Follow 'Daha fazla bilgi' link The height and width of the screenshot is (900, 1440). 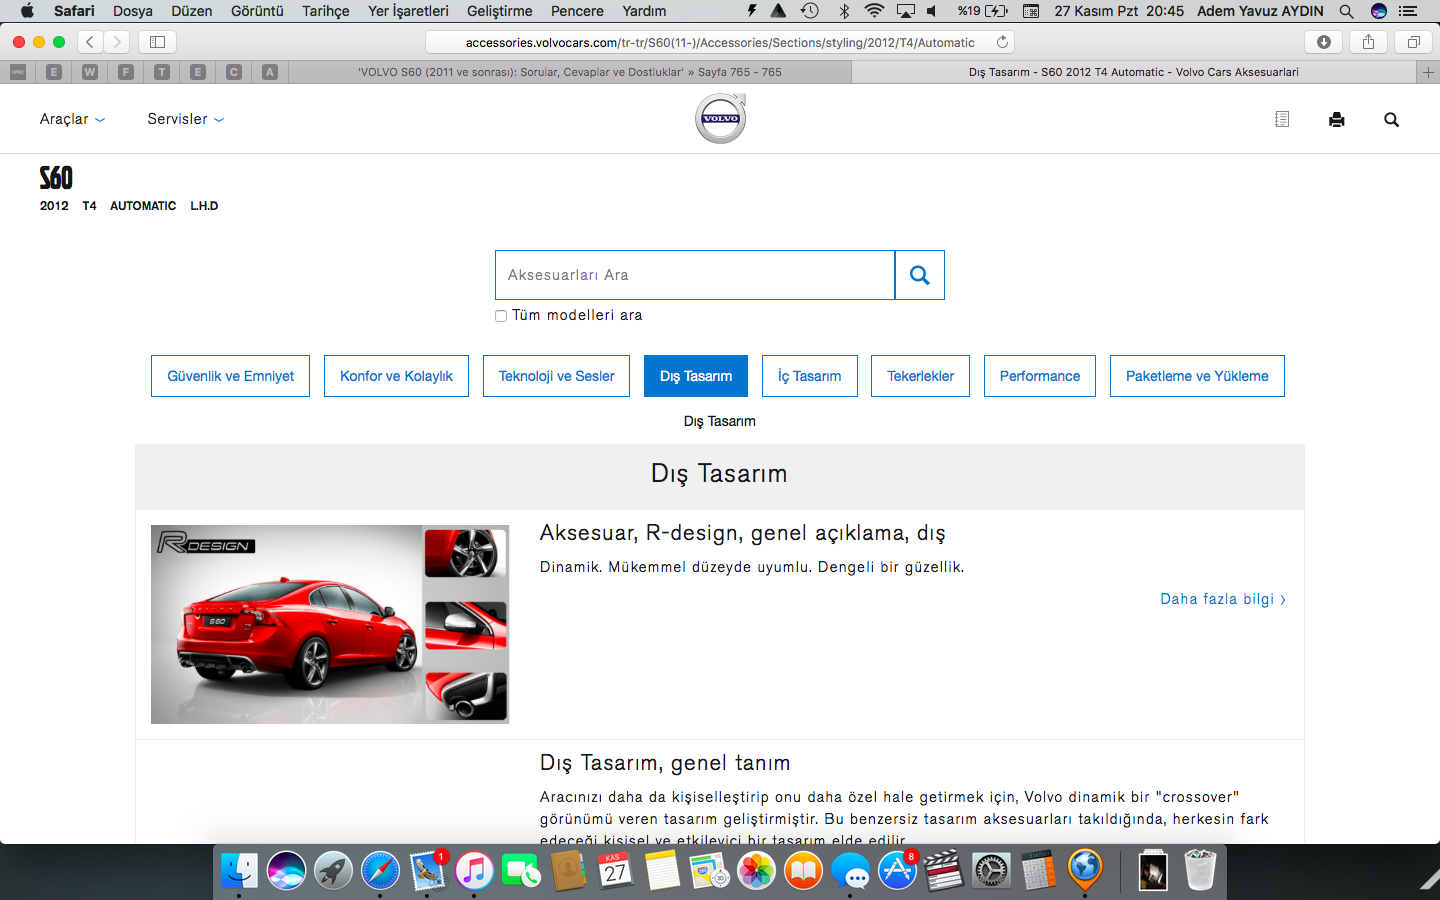(1222, 599)
